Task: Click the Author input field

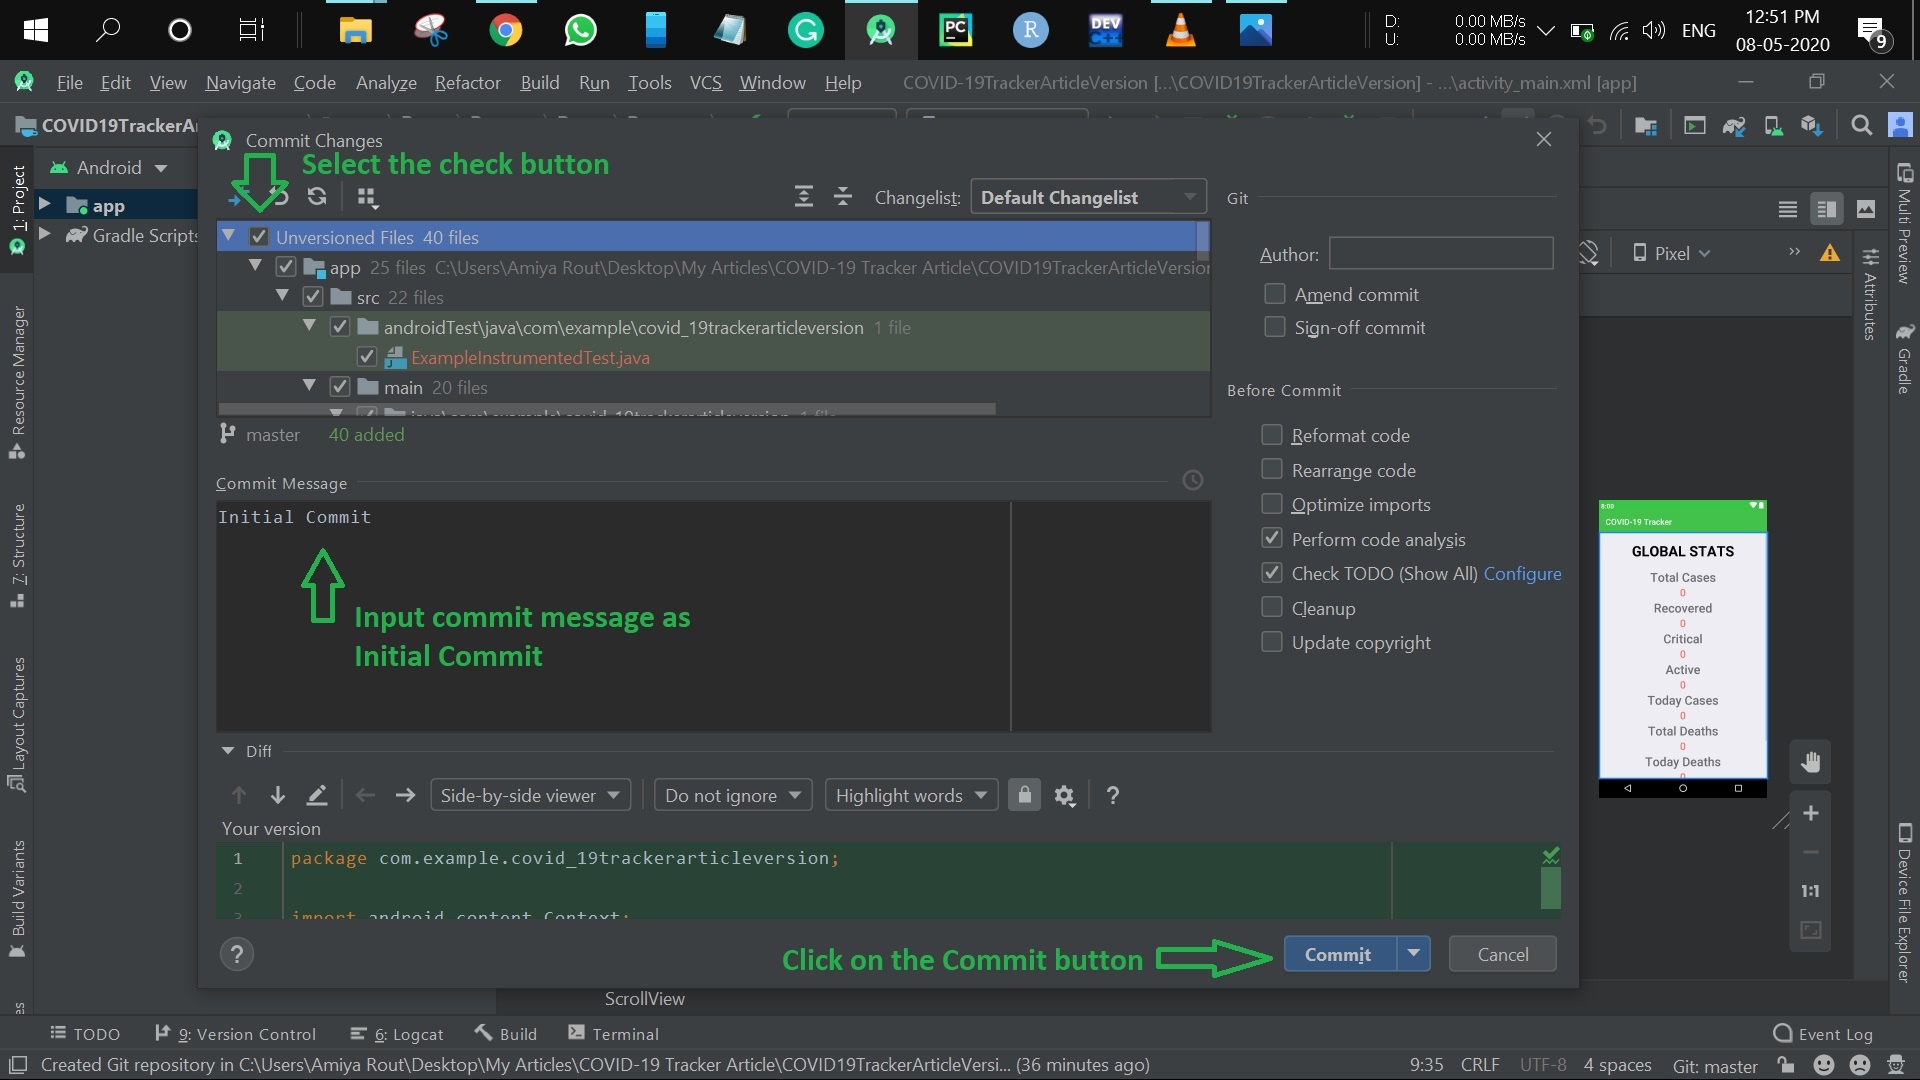Action: pos(1439,253)
